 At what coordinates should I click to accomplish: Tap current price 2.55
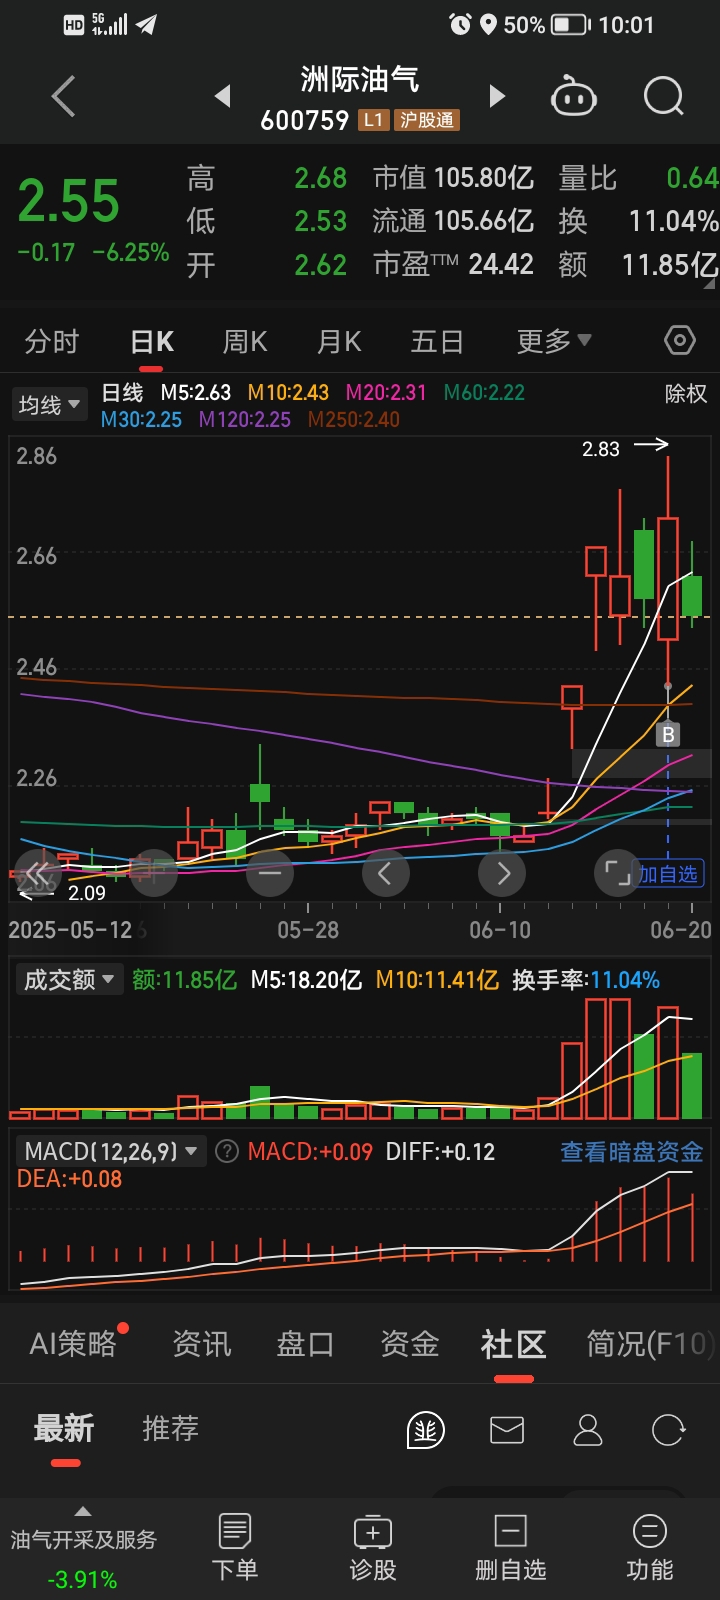[x=68, y=201]
